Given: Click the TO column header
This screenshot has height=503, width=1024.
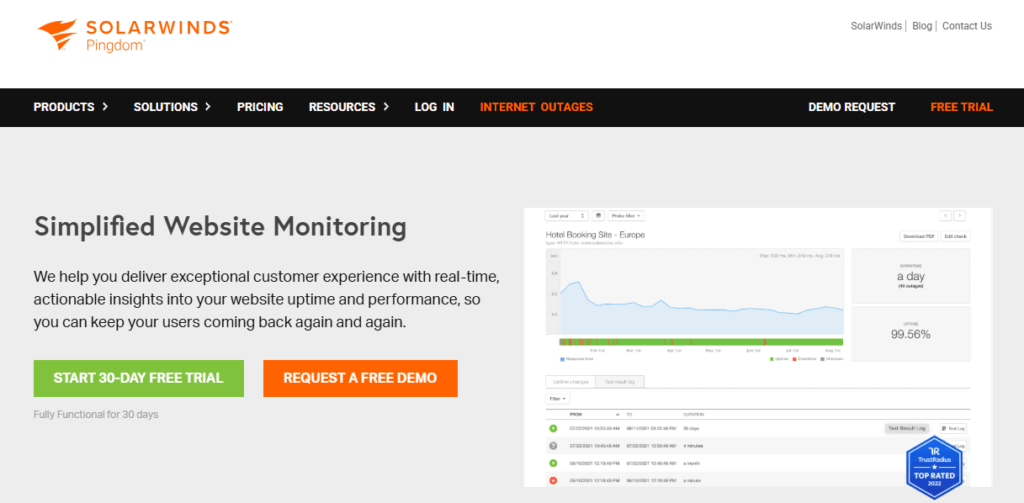Looking at the screenshot, I should 628,415.
